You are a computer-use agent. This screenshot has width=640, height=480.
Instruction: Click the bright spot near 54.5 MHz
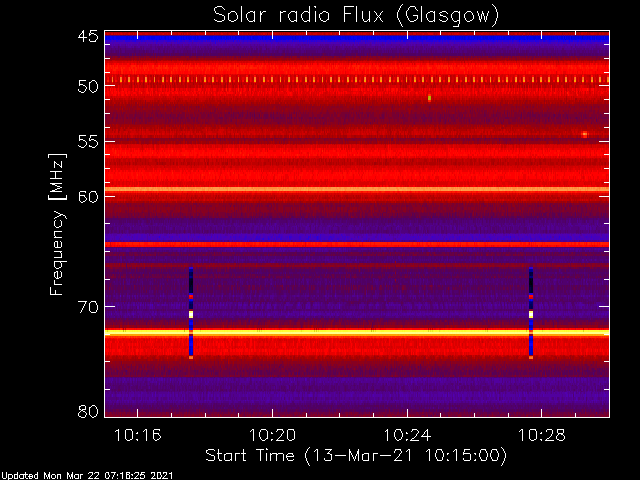coord(584,134)
